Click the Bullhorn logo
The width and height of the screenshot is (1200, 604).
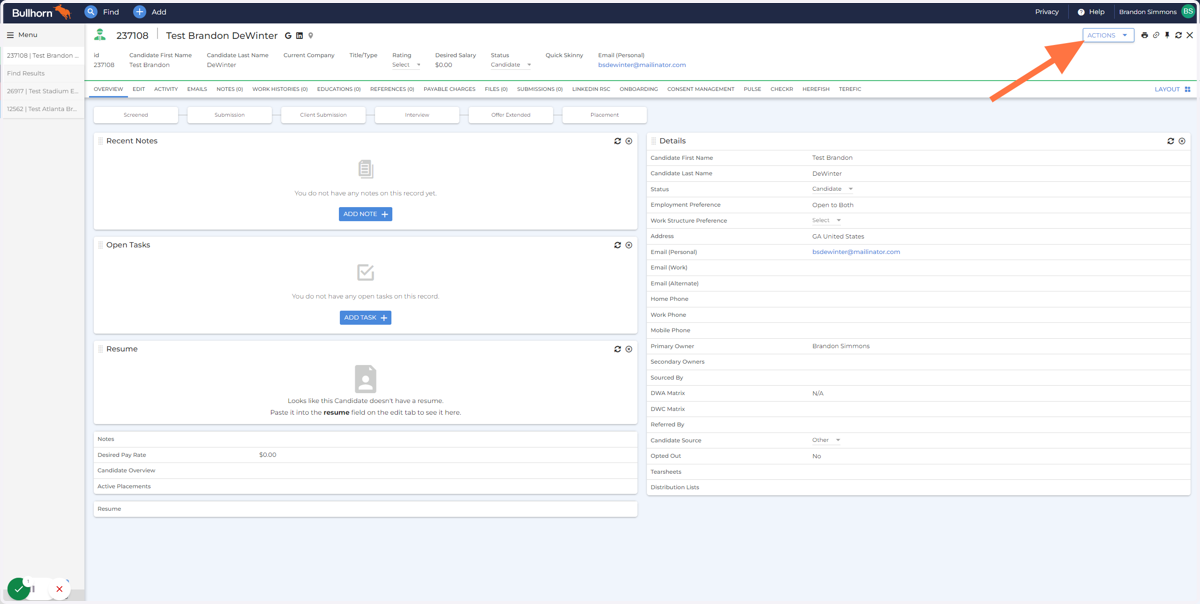[41, 12]
